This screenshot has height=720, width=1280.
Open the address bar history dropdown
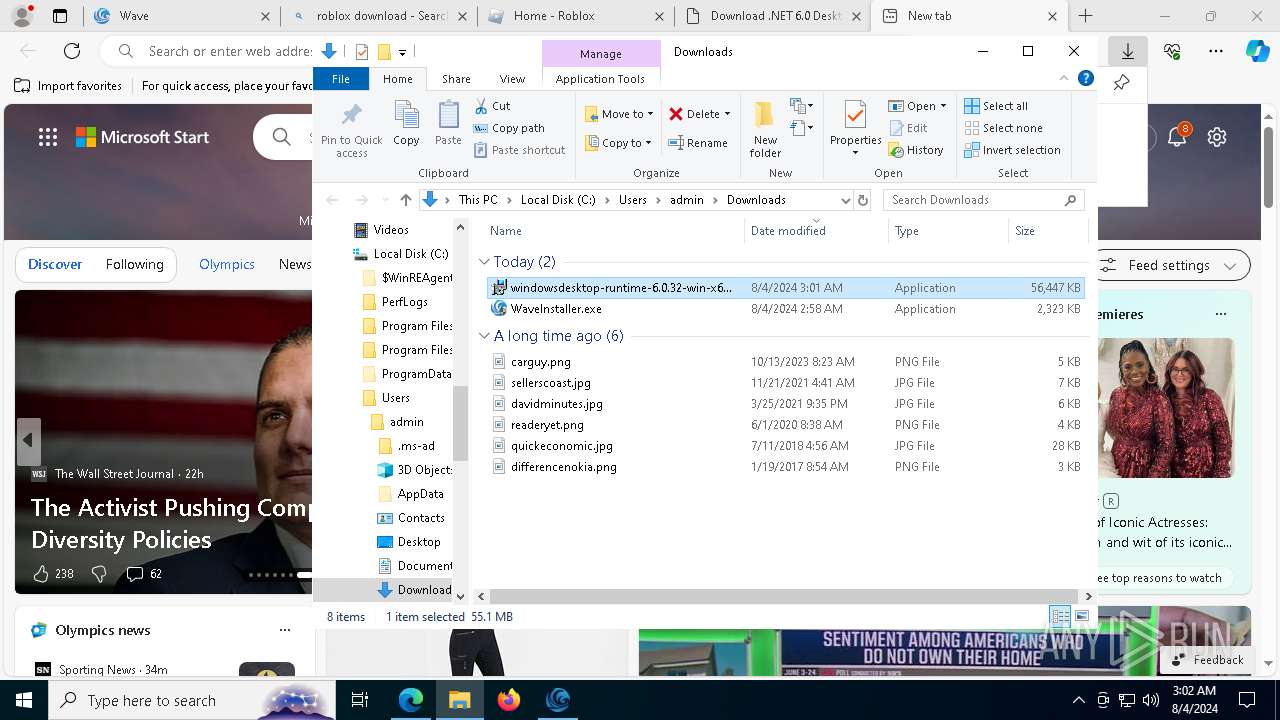pyautogui.click(x=846, y=200)
